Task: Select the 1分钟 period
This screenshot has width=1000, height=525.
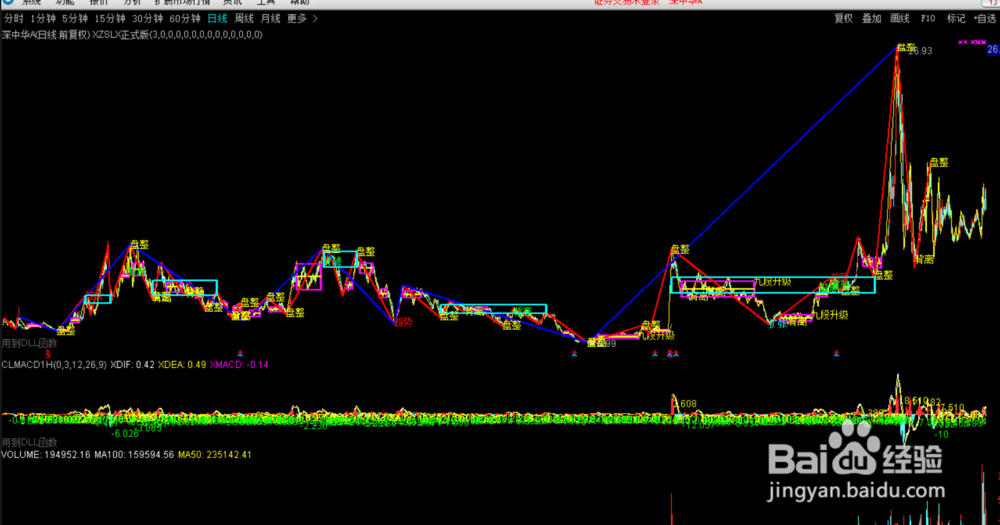Action: (x=43, y=18)
